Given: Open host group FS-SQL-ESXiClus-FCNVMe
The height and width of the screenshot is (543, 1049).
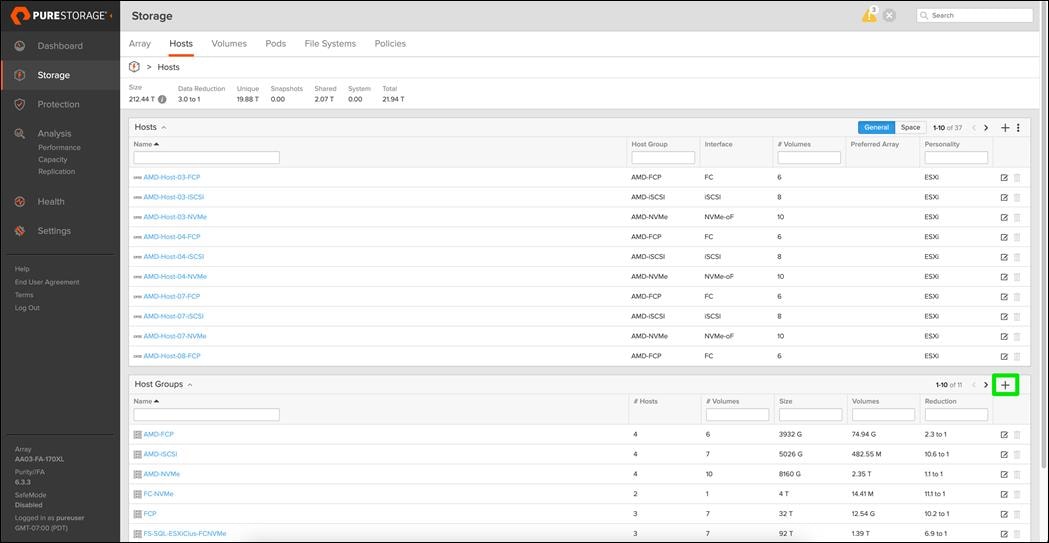Looking at the screenshot, I should coord(185,534).
